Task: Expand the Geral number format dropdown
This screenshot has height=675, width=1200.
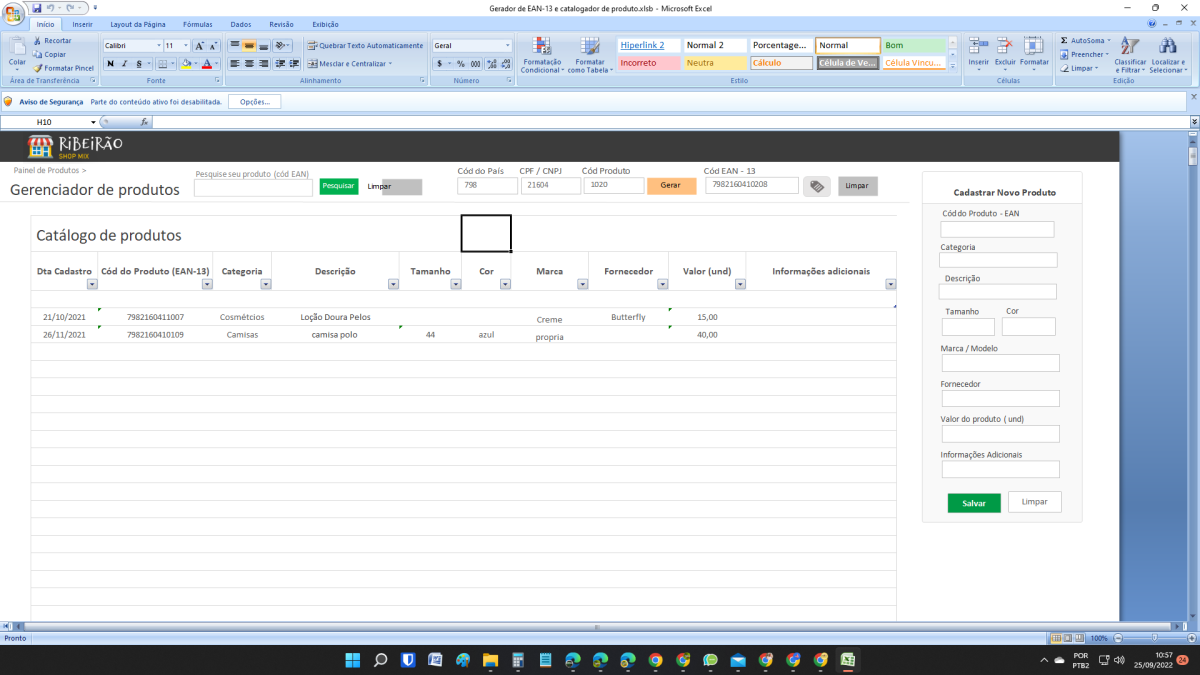Action: pos(508,46)
